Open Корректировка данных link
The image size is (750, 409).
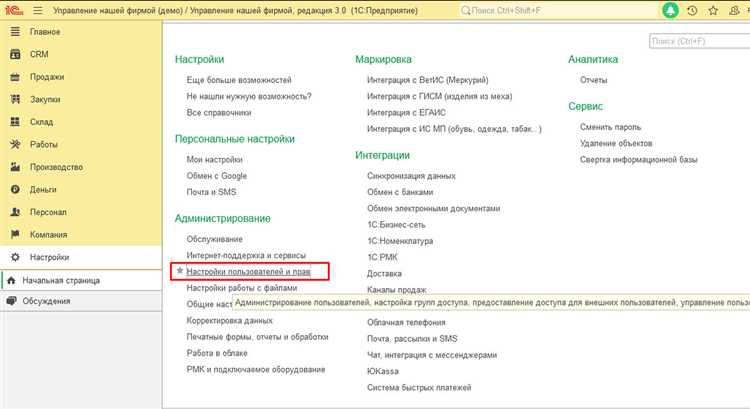click(230, 320)
